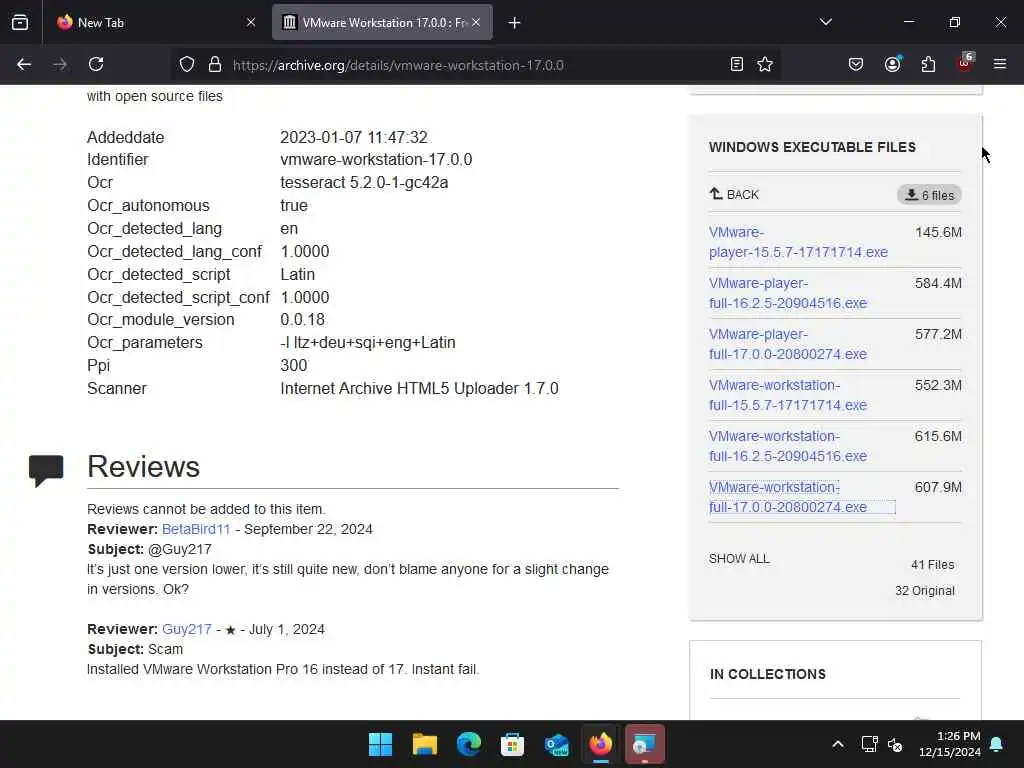
Task: Click the Ocr value tesseract 5.2.0-1-gc42a
Action: (364, 183)
